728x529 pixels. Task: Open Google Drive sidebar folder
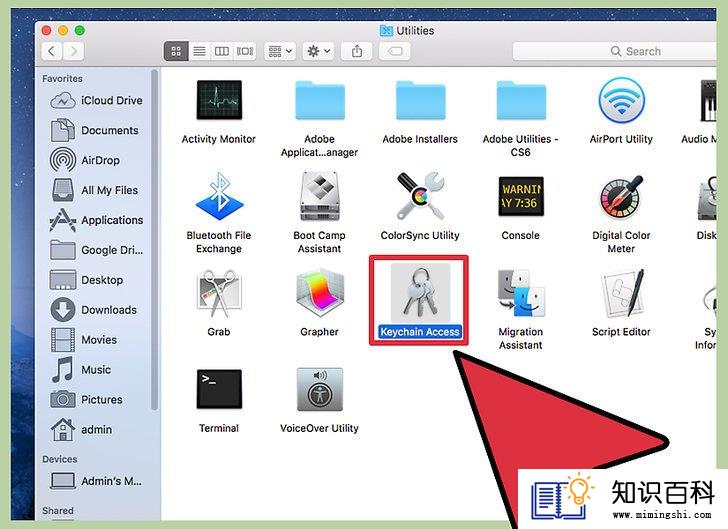click(x=97, y=250)
